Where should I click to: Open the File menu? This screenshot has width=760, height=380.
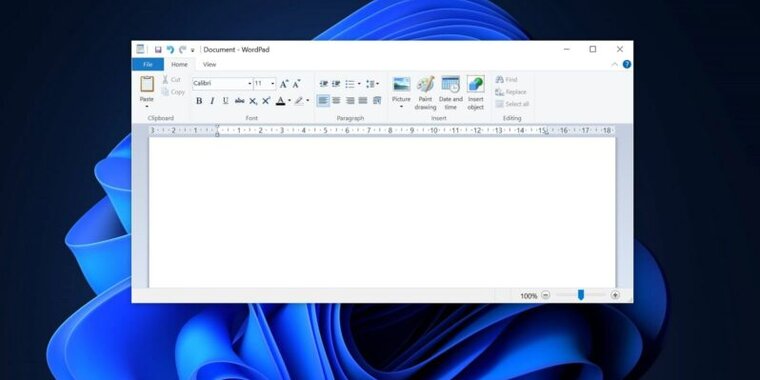coord(147,64)
